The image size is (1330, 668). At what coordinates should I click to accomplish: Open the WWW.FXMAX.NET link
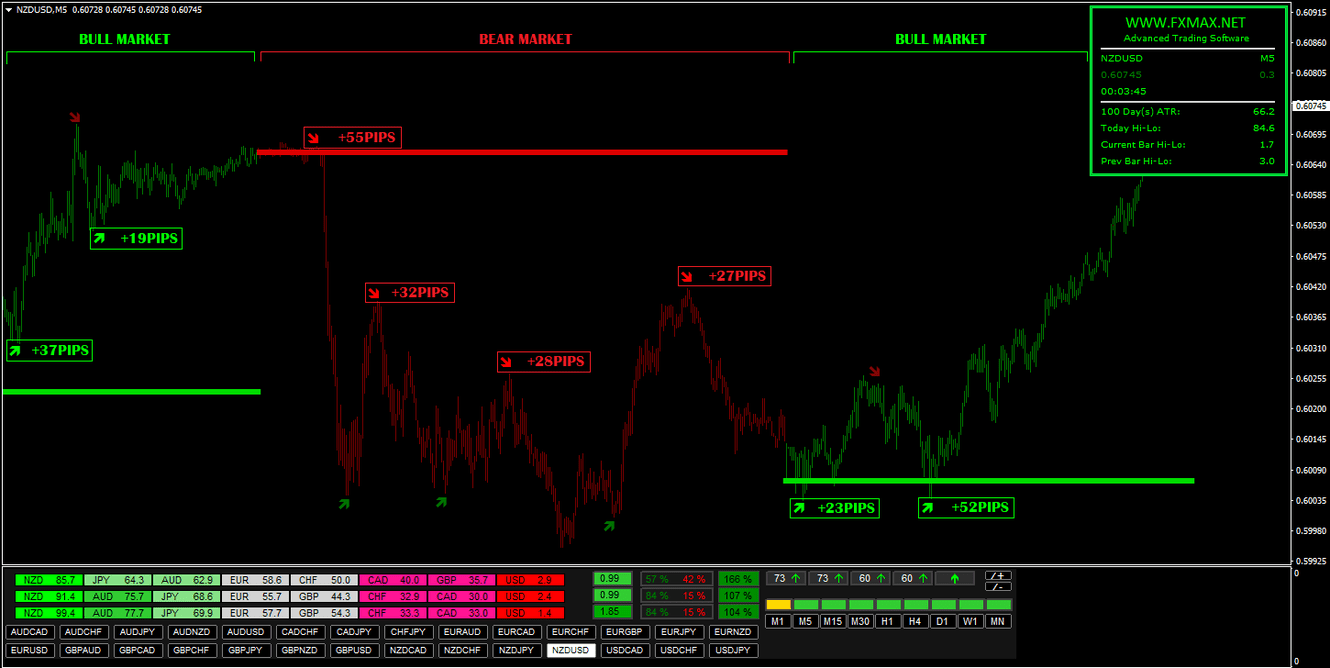[1185, 23]
